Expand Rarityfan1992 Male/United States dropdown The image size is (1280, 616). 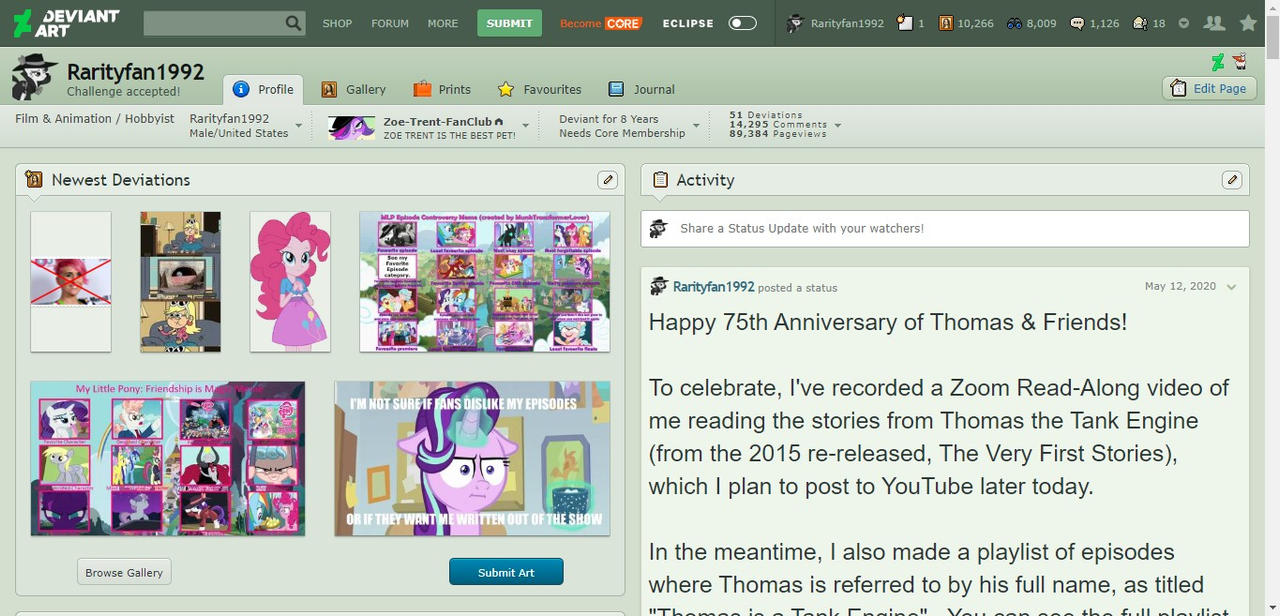tap(298, 127)
